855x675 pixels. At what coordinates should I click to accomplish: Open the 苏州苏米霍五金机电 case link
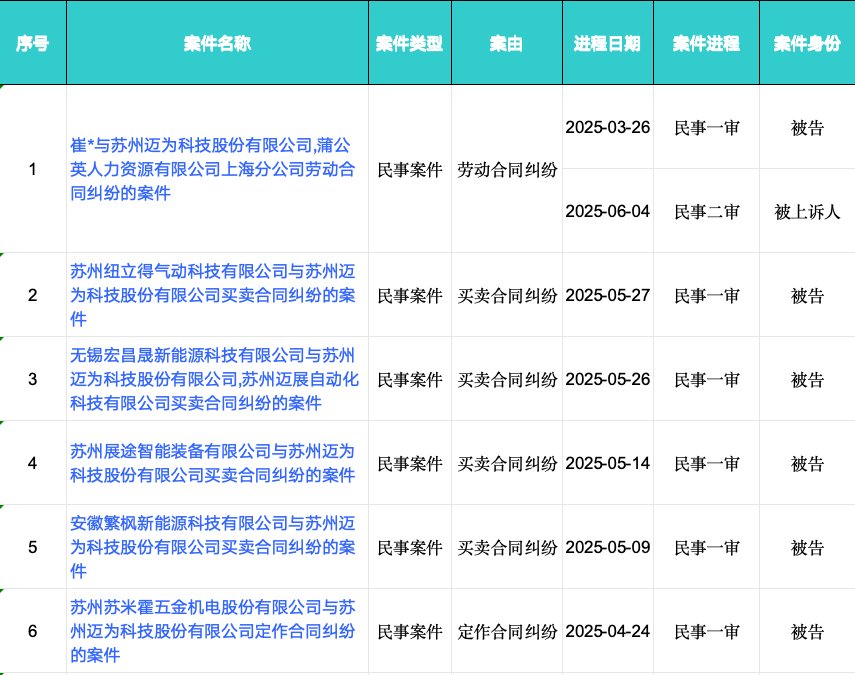(x=213, y=631)
